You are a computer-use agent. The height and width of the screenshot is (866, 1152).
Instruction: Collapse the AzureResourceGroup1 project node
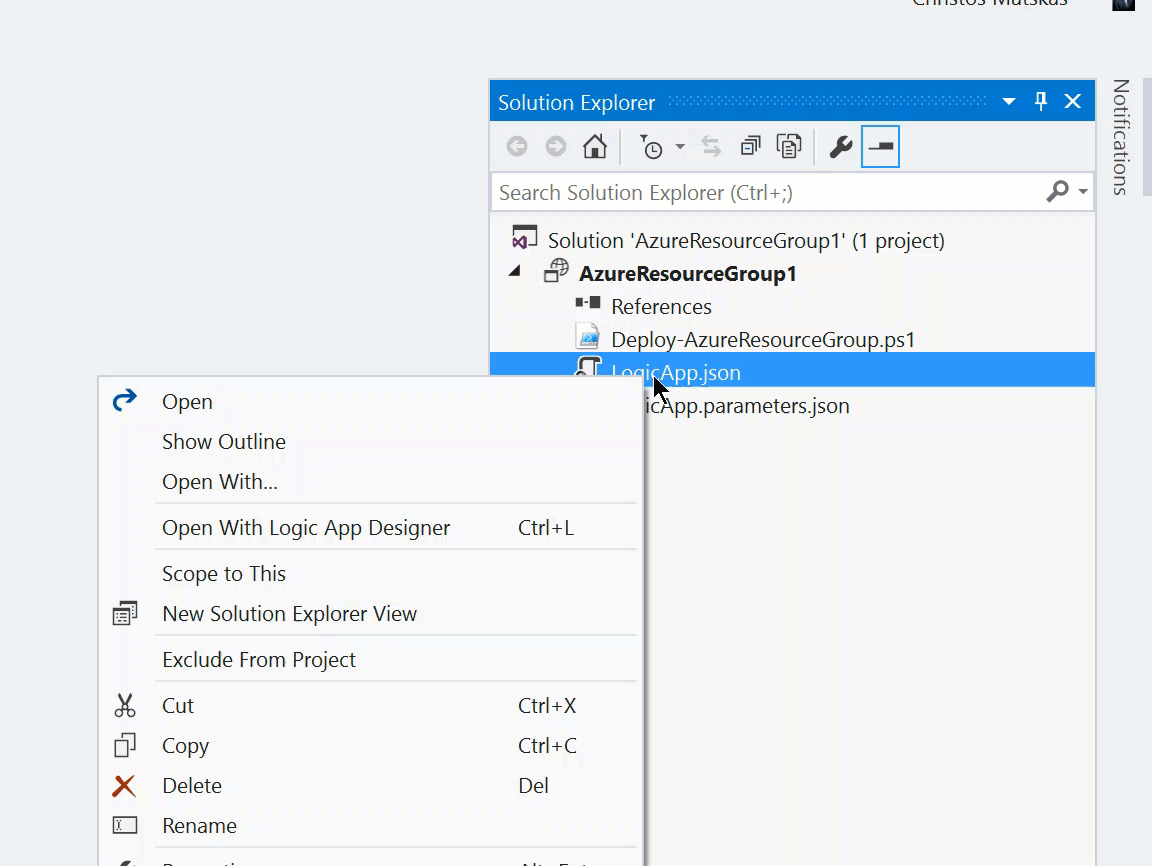[515, 272]
